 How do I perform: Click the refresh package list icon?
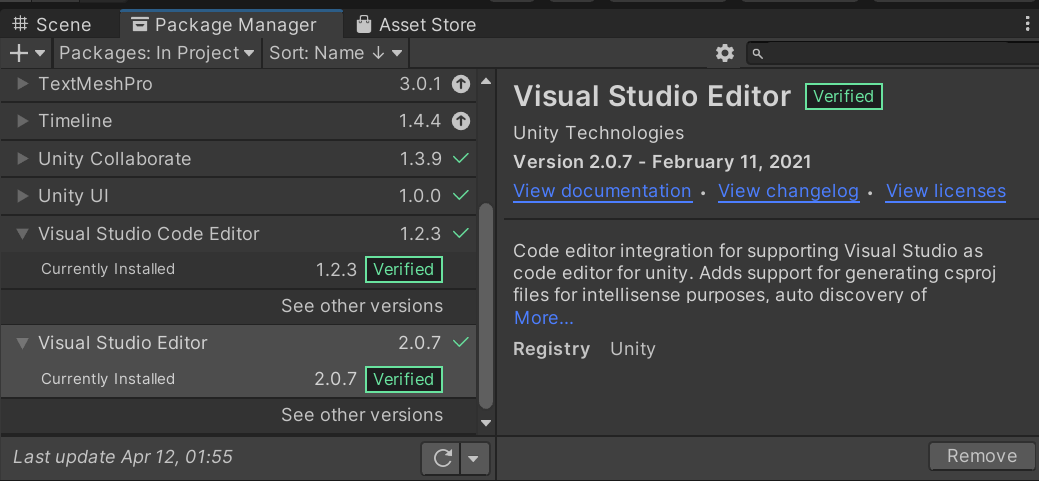coord(442,459)
